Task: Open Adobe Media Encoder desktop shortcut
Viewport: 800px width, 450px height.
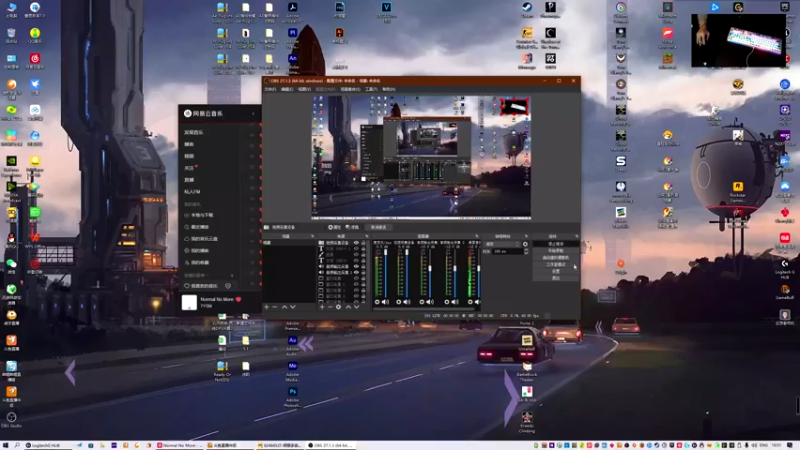Action: tap(292, 371)
